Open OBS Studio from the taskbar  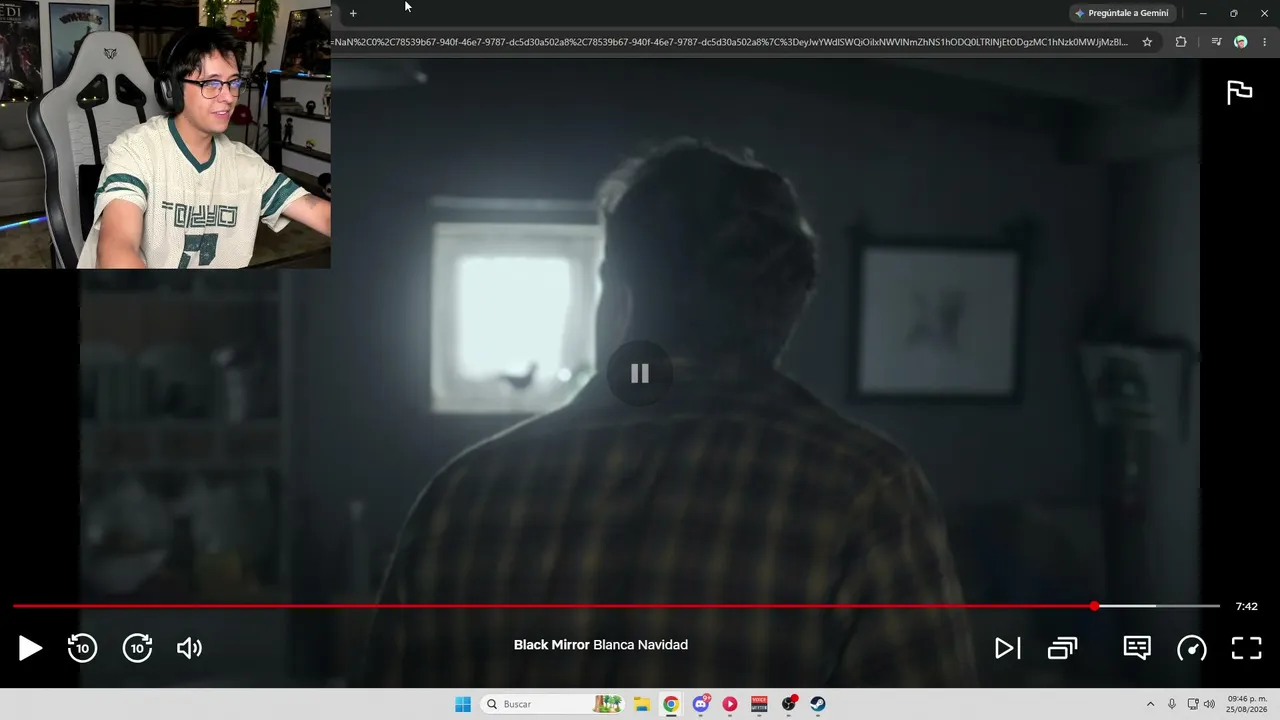pyautogui.click(x=789, y=704)
